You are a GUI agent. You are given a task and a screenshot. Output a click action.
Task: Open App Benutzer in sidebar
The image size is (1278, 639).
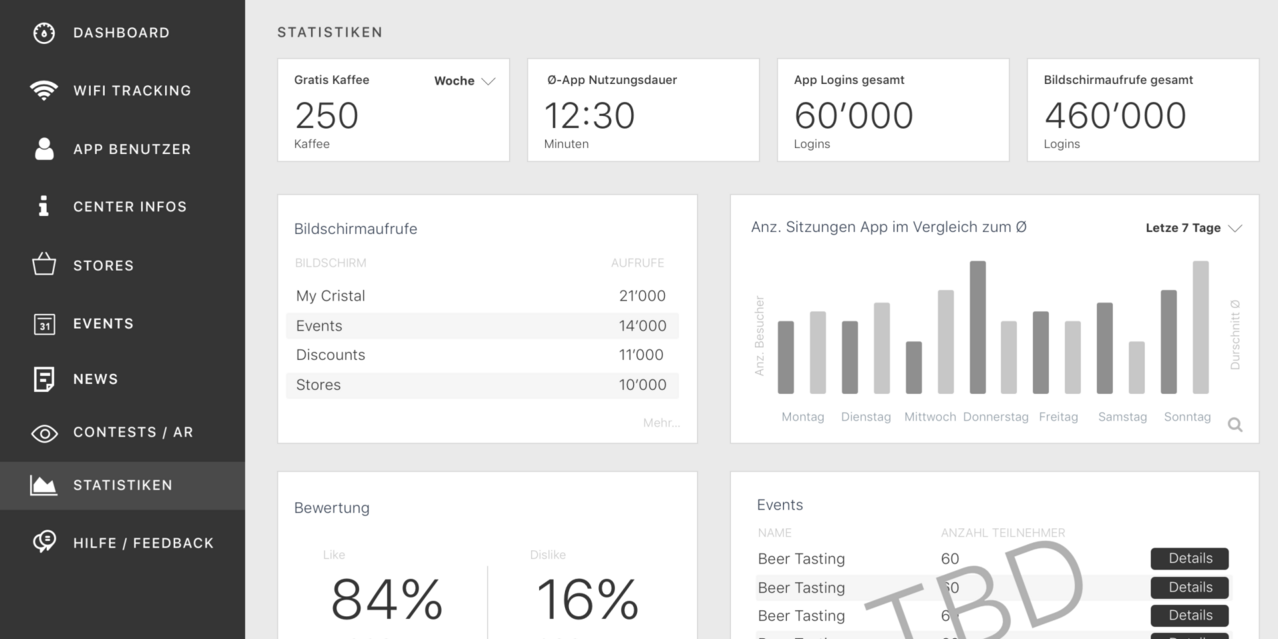pos(132,149)
